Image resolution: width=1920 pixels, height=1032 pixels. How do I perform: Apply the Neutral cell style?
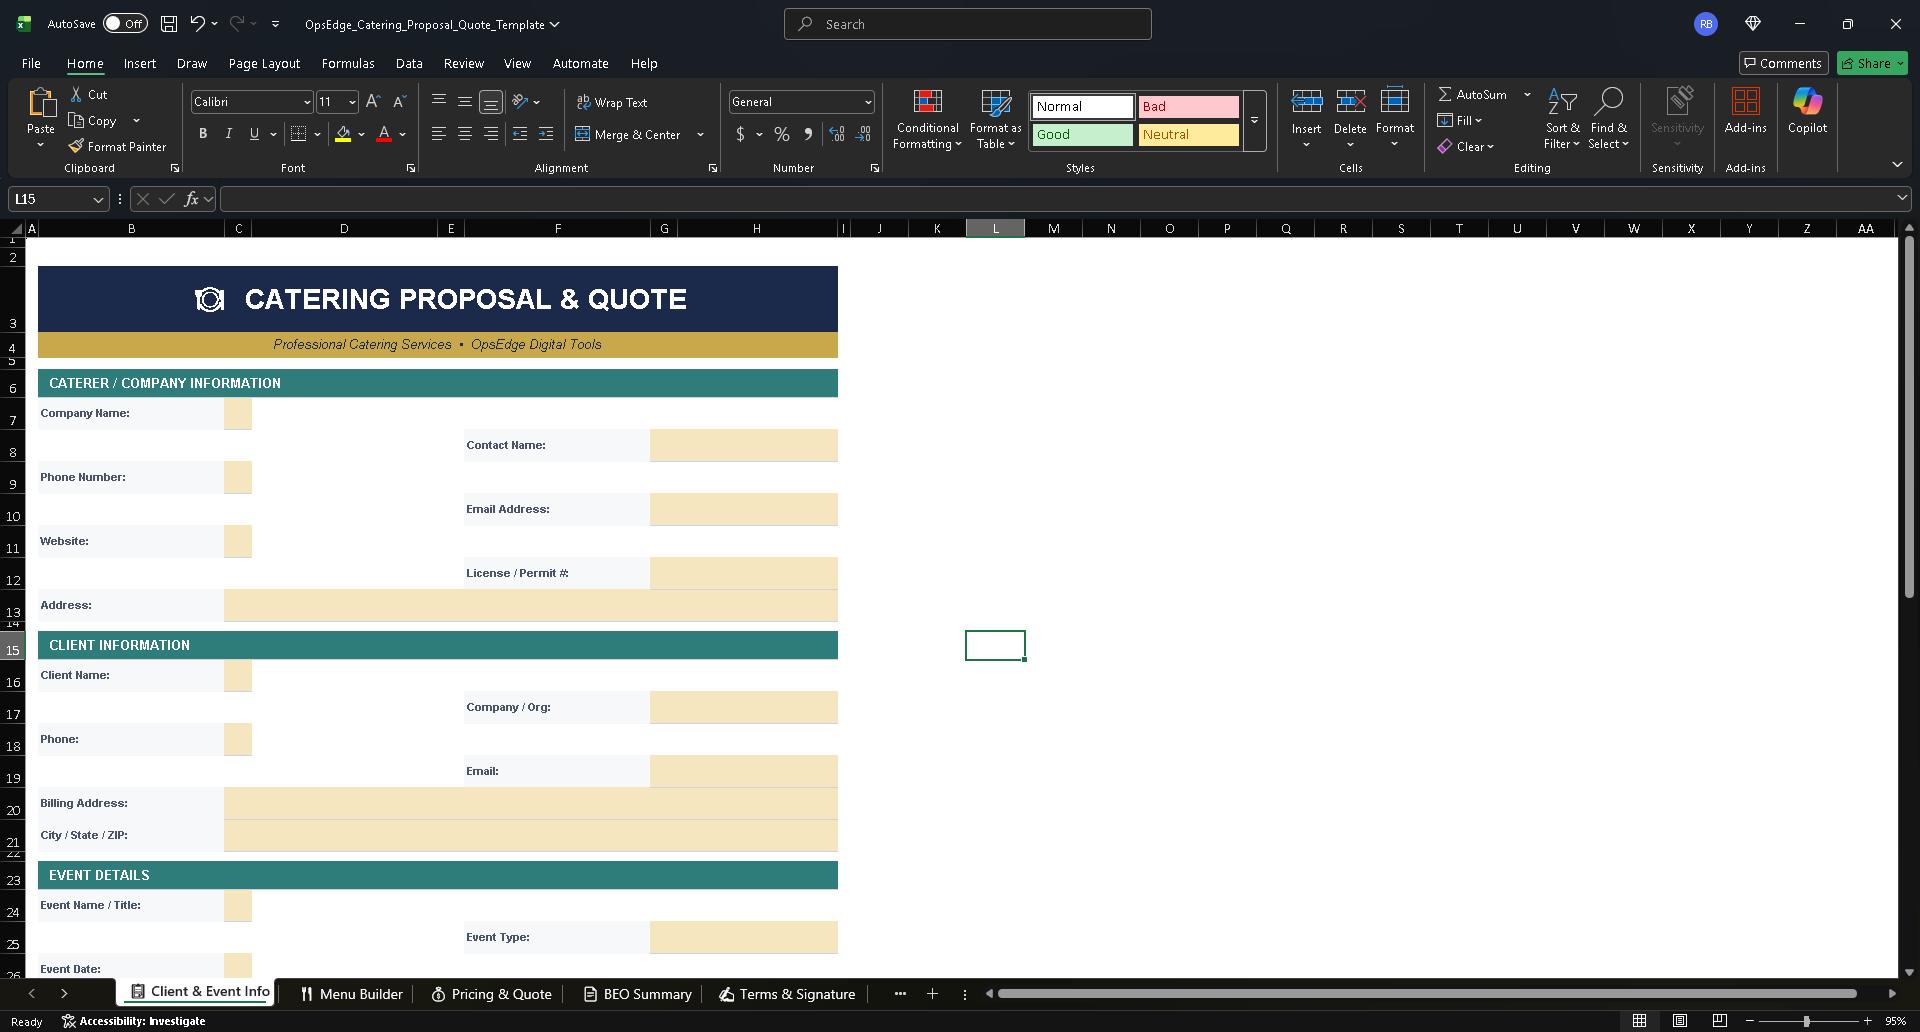(x=1188, y=134)
